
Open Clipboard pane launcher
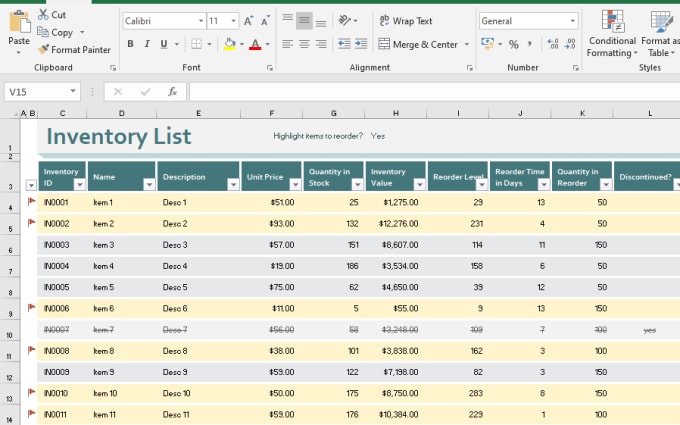pos(113,68)
